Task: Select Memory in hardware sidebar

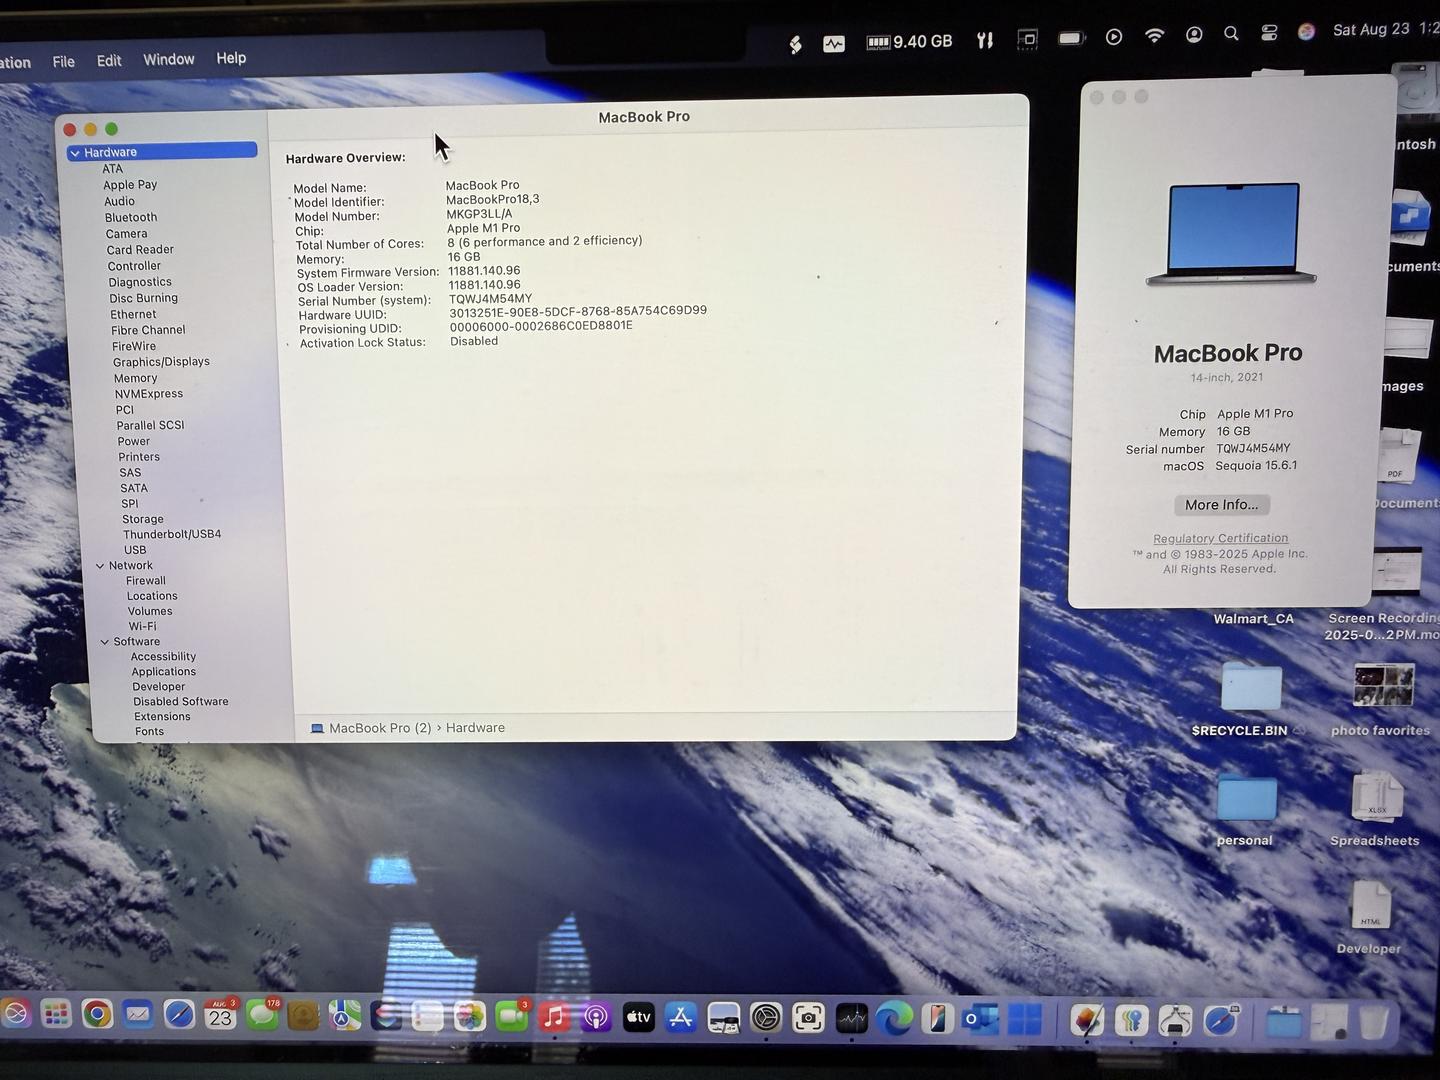Action: coord(135,378)
